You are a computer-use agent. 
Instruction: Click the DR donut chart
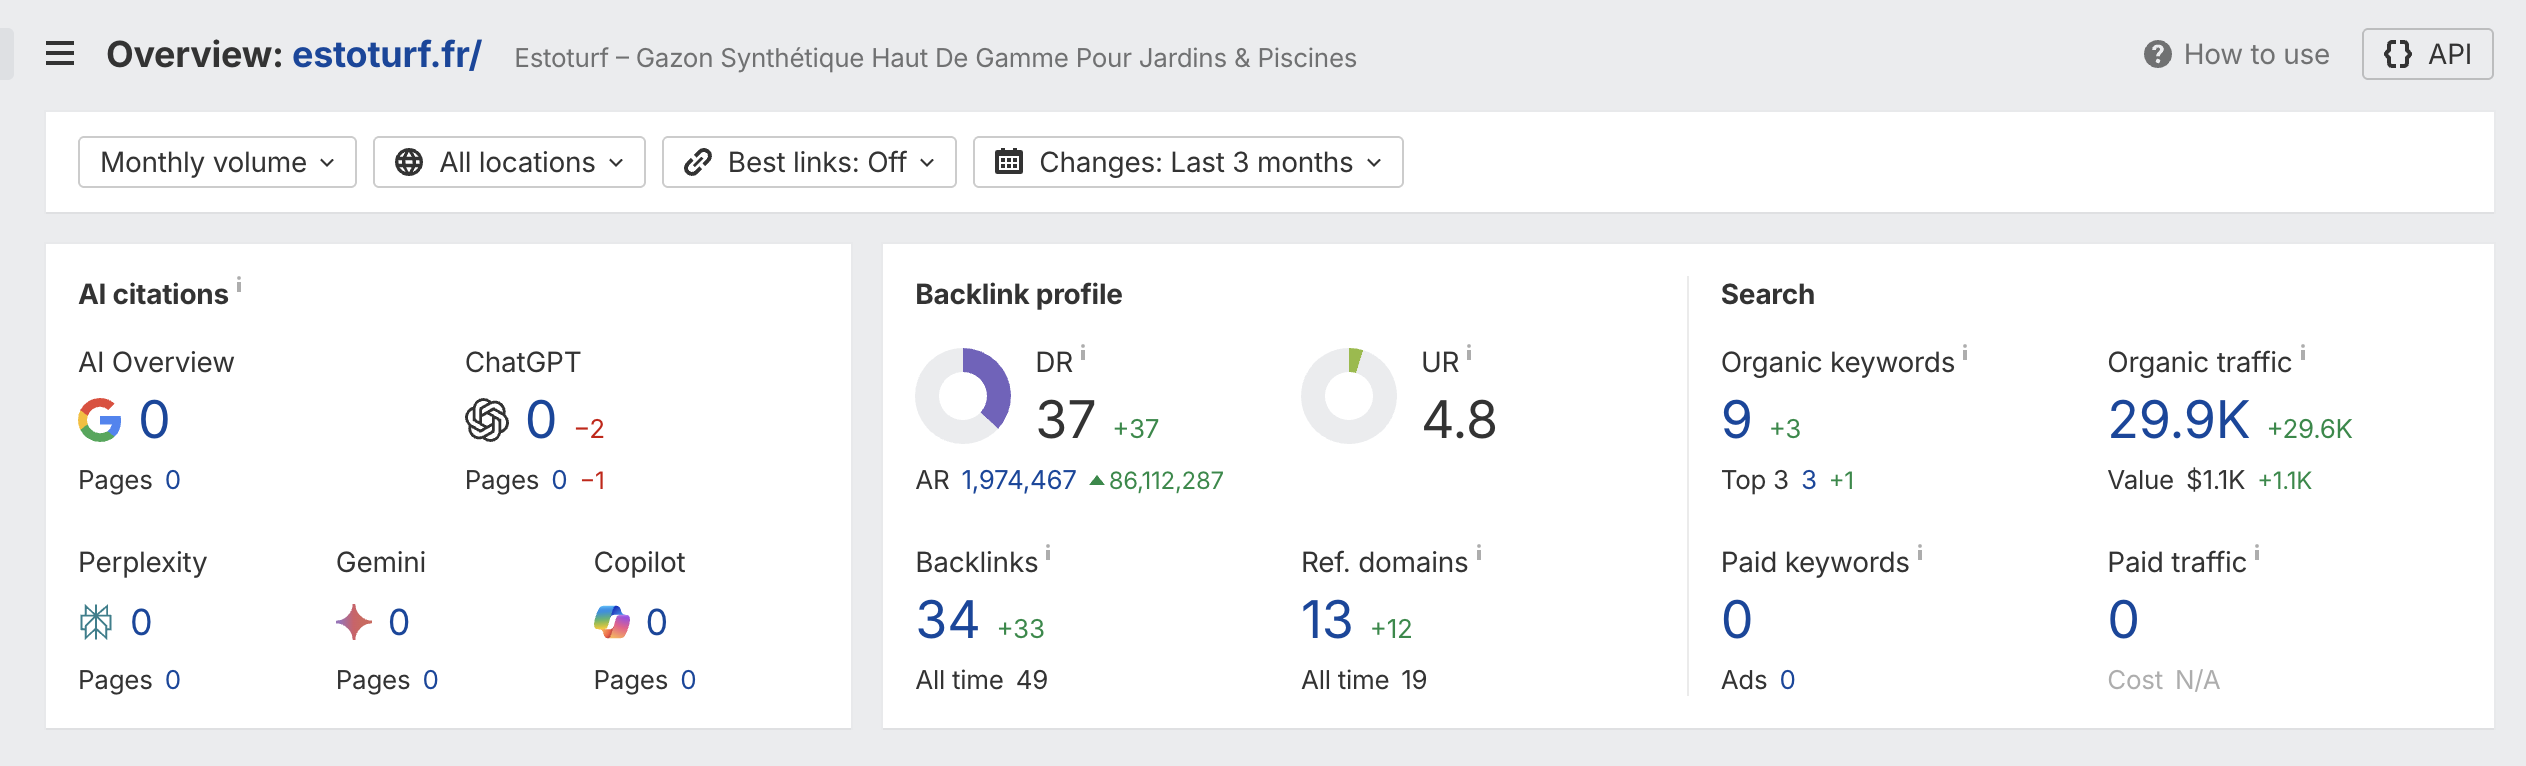pos(963,396)
